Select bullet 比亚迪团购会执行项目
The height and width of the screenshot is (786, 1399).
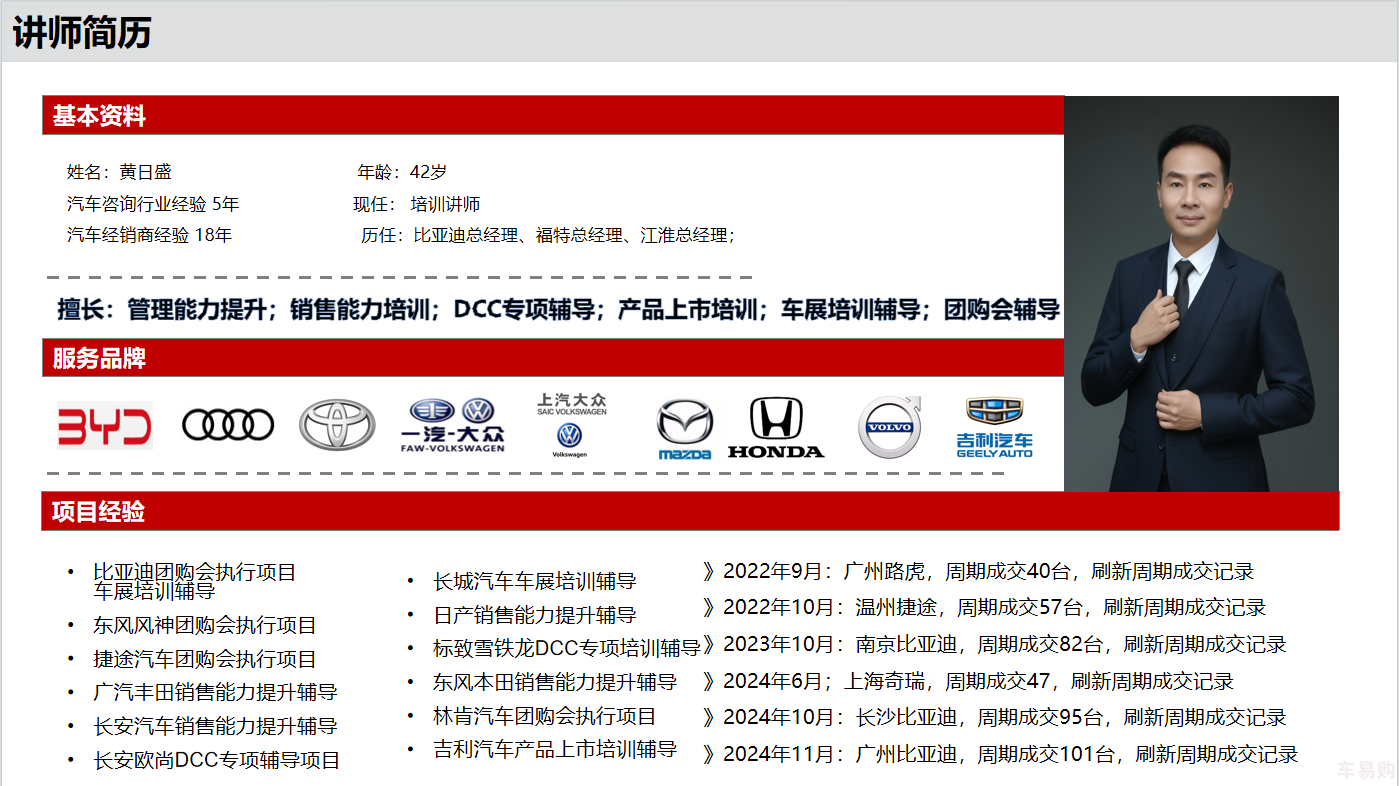(195, 573)
